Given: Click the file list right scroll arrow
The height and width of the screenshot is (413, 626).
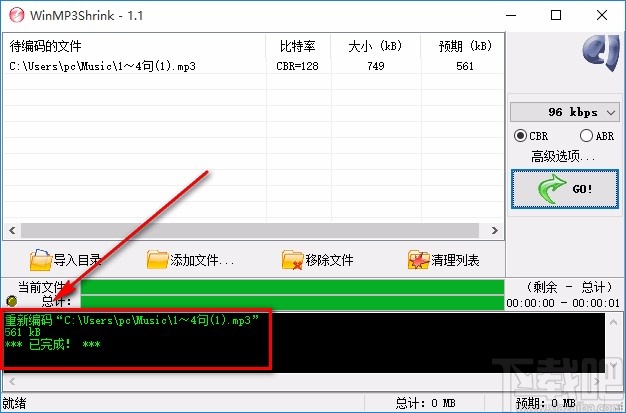Looking at the screenshot, I should pyautogui.click(x=495, y=230).
